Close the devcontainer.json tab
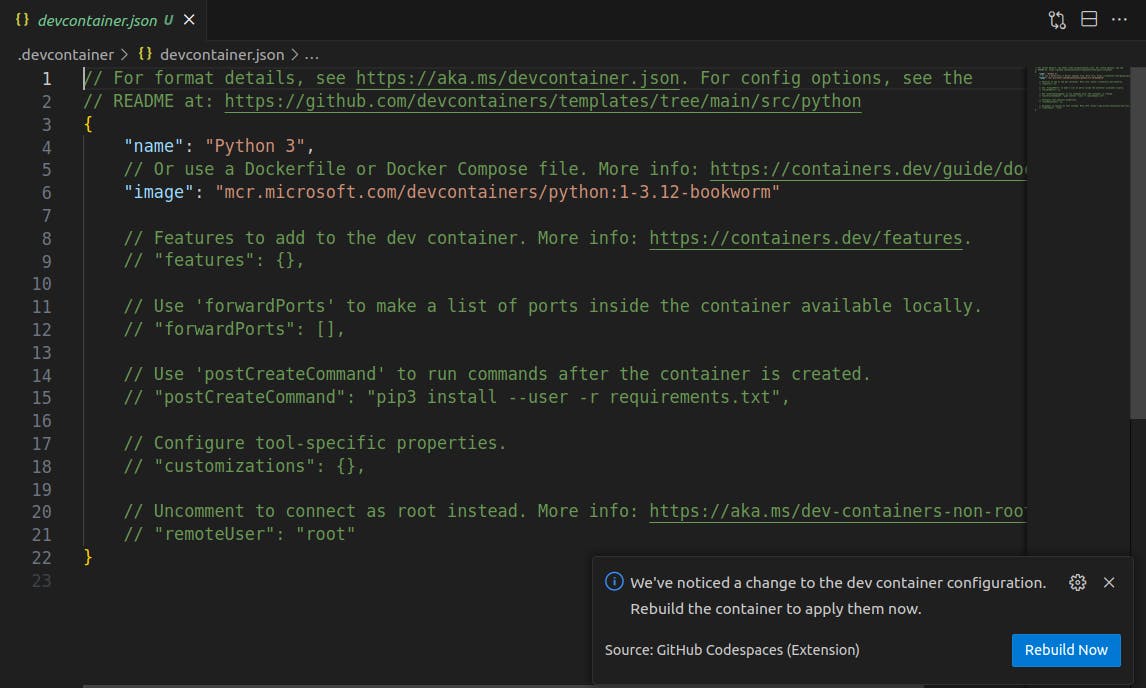The width and height of the screenshot is (1146, 688). pos(189,20)
